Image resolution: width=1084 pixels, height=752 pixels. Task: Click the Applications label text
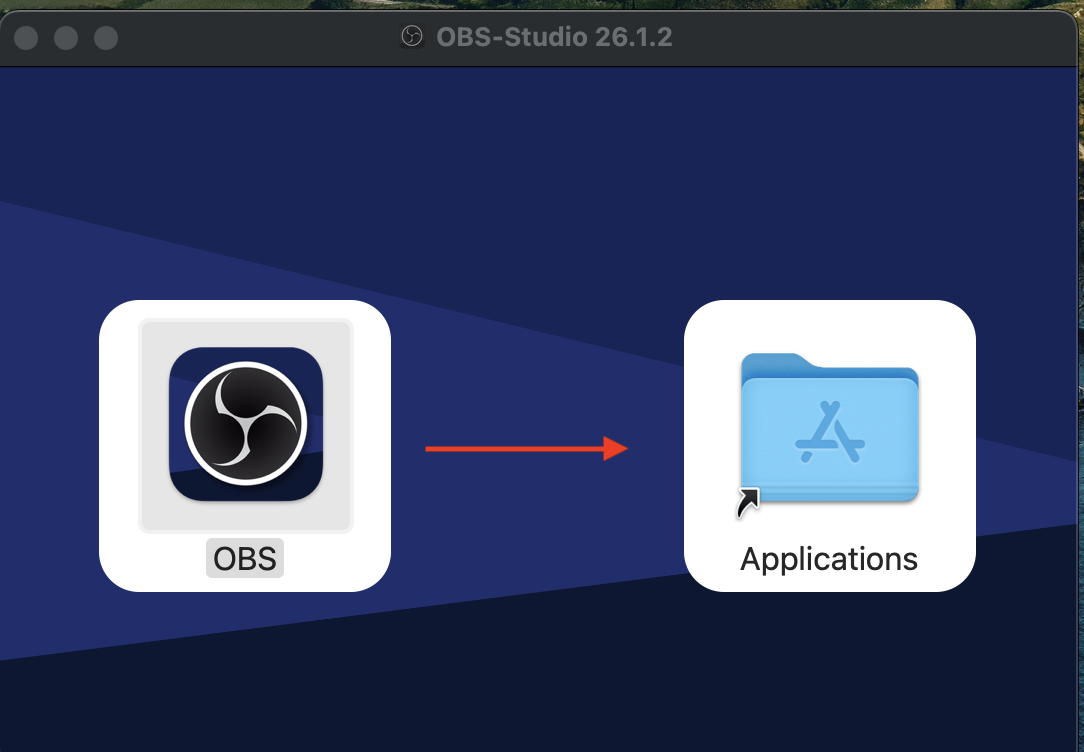(829, 558)
